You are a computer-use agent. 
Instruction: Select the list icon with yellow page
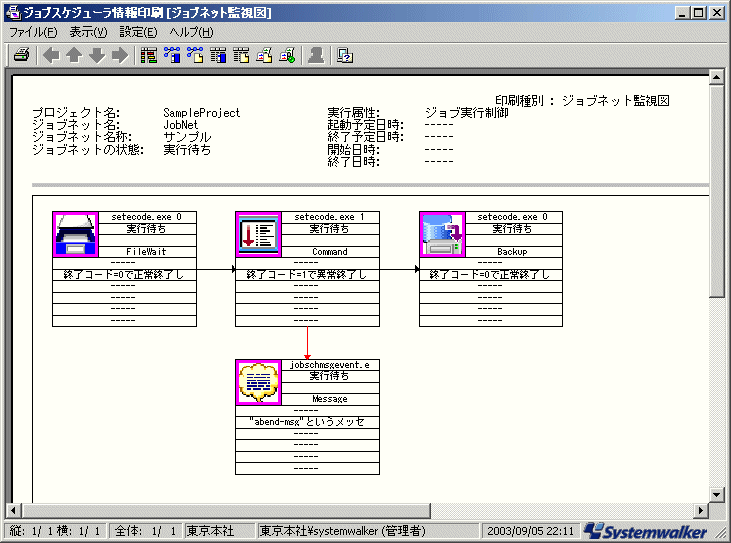[x=241, y=55]
